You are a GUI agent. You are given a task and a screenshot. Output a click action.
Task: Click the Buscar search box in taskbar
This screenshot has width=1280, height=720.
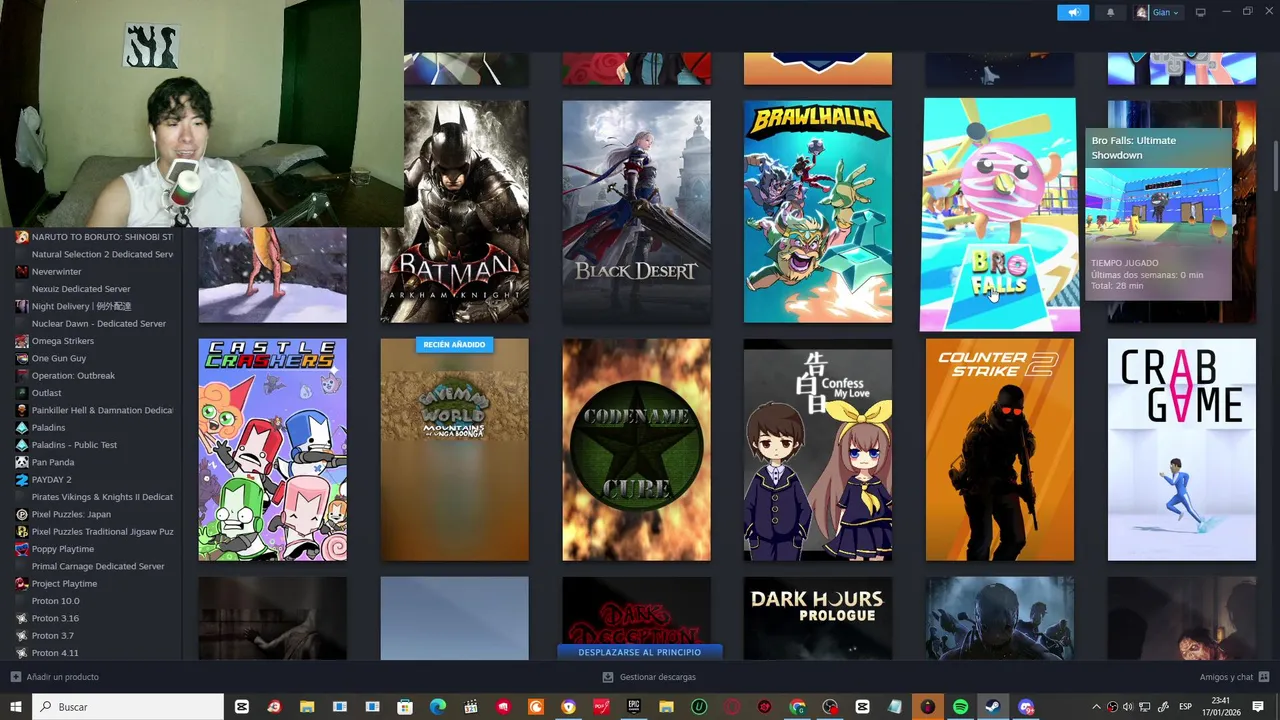pos(130,707)
